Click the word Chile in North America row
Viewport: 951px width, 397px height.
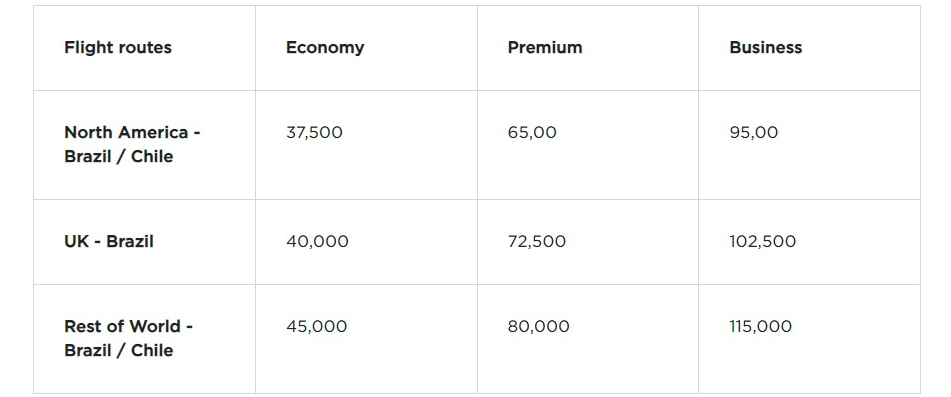[x=152, y=156]
